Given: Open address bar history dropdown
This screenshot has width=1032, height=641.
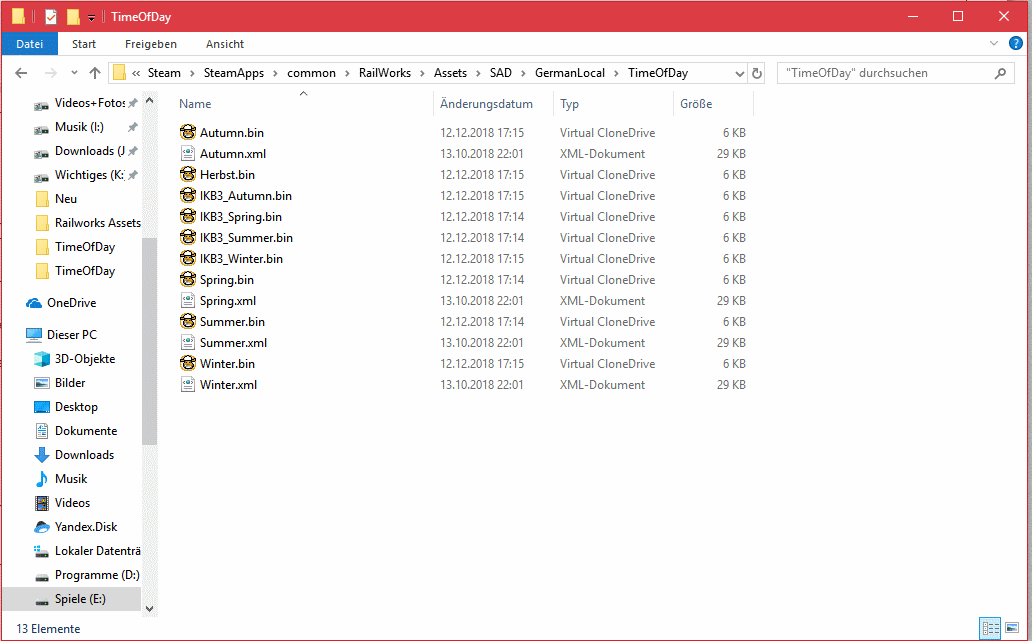Looking at the screenshot, I should 740,73.
